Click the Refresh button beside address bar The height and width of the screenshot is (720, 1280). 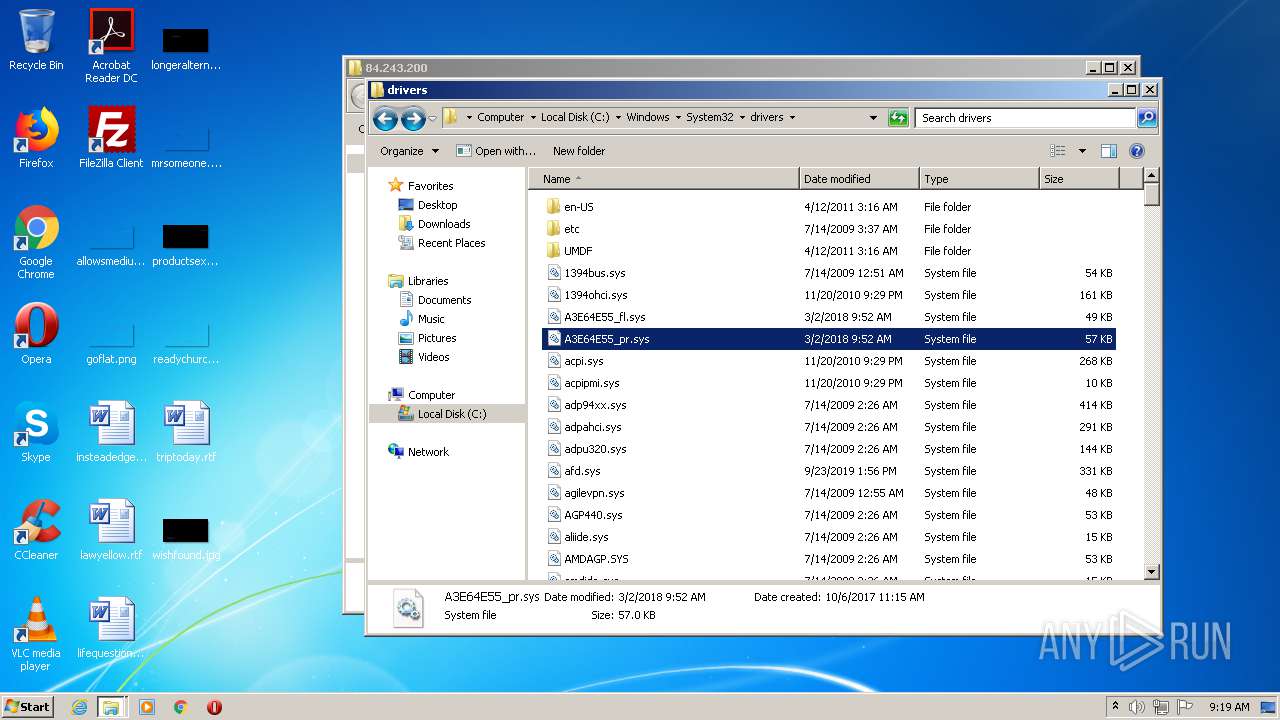click(898, 118)
